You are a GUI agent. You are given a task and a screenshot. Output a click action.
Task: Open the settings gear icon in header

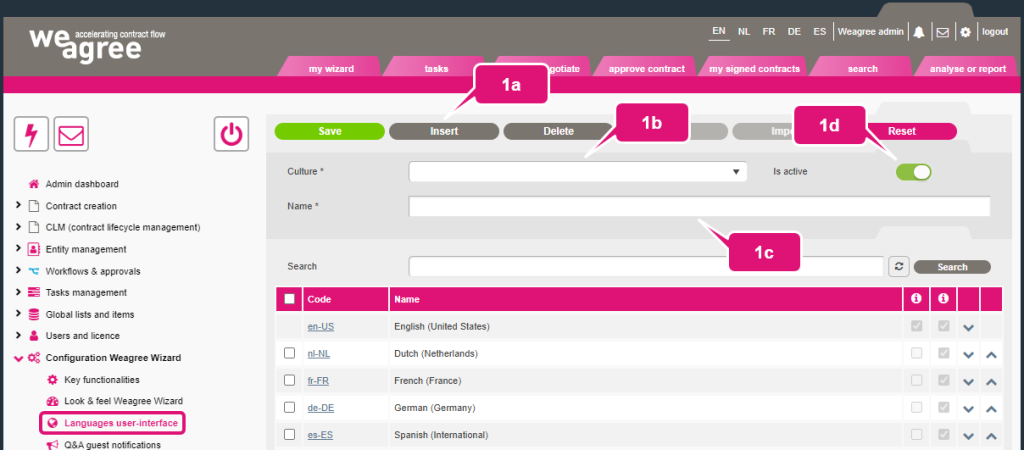click(x=965, y=32)
